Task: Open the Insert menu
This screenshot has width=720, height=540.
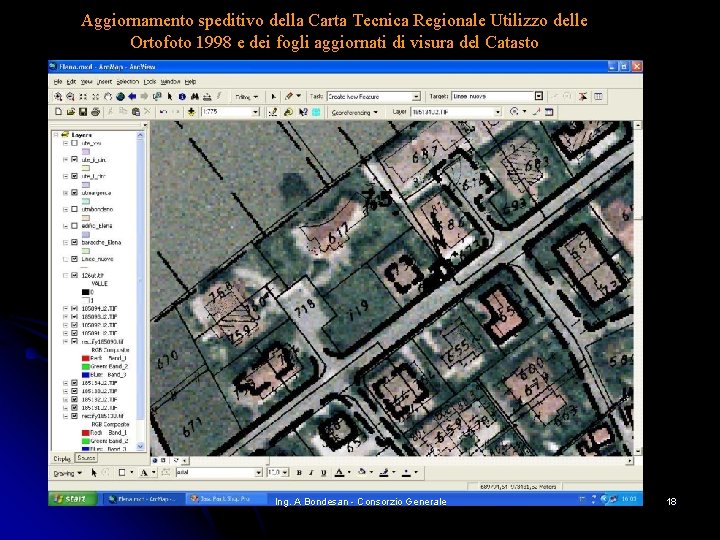Action: (104, 82)
